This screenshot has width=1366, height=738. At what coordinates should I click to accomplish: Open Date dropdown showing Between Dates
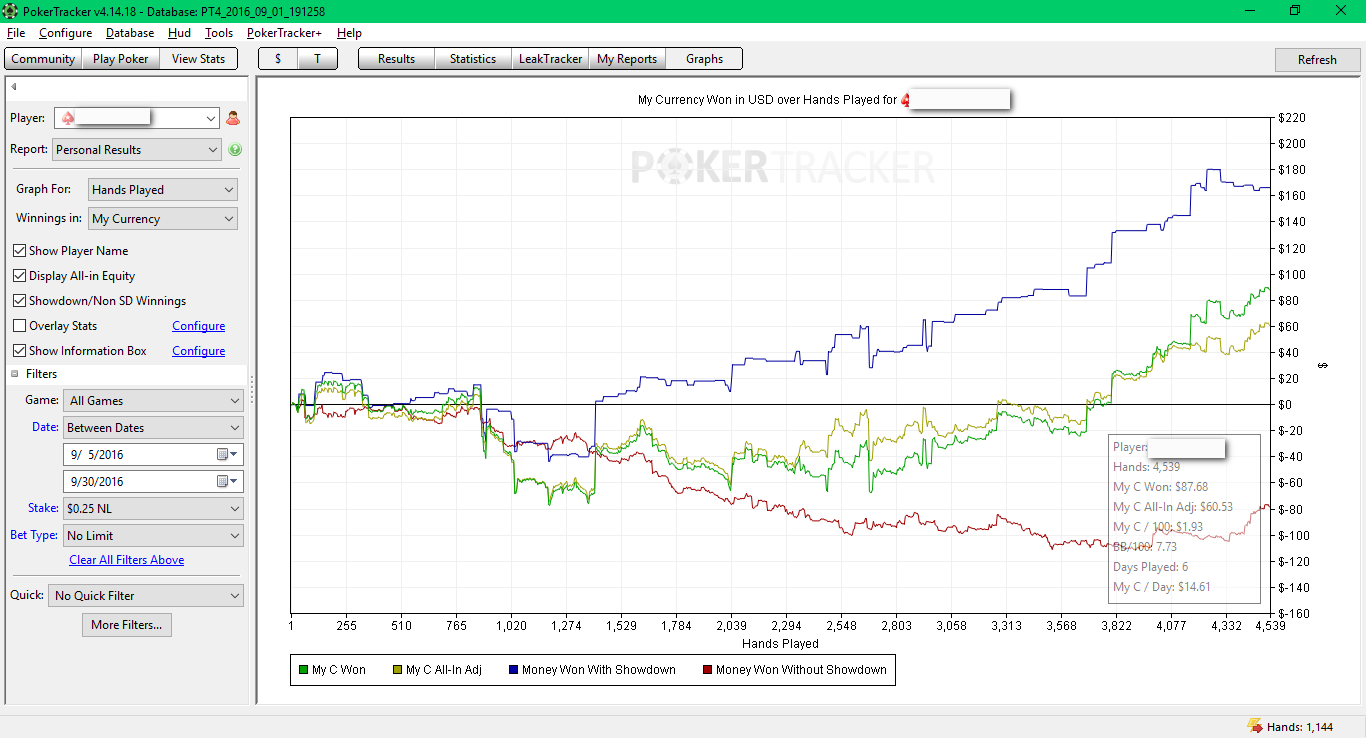click(153, 428)
